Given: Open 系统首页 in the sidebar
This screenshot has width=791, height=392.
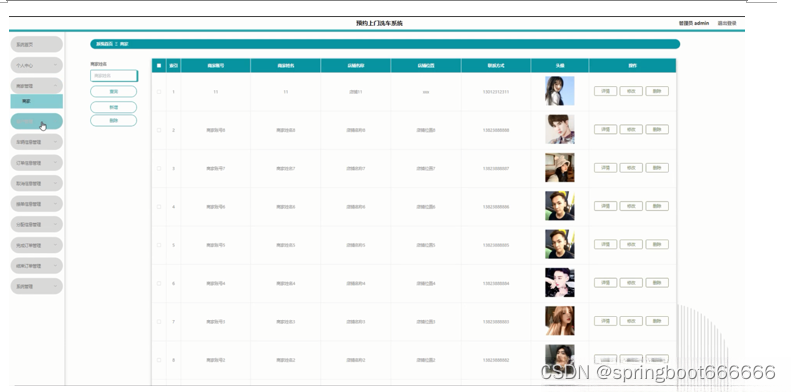Looking at the screenshot, I should tap(36, 44).
